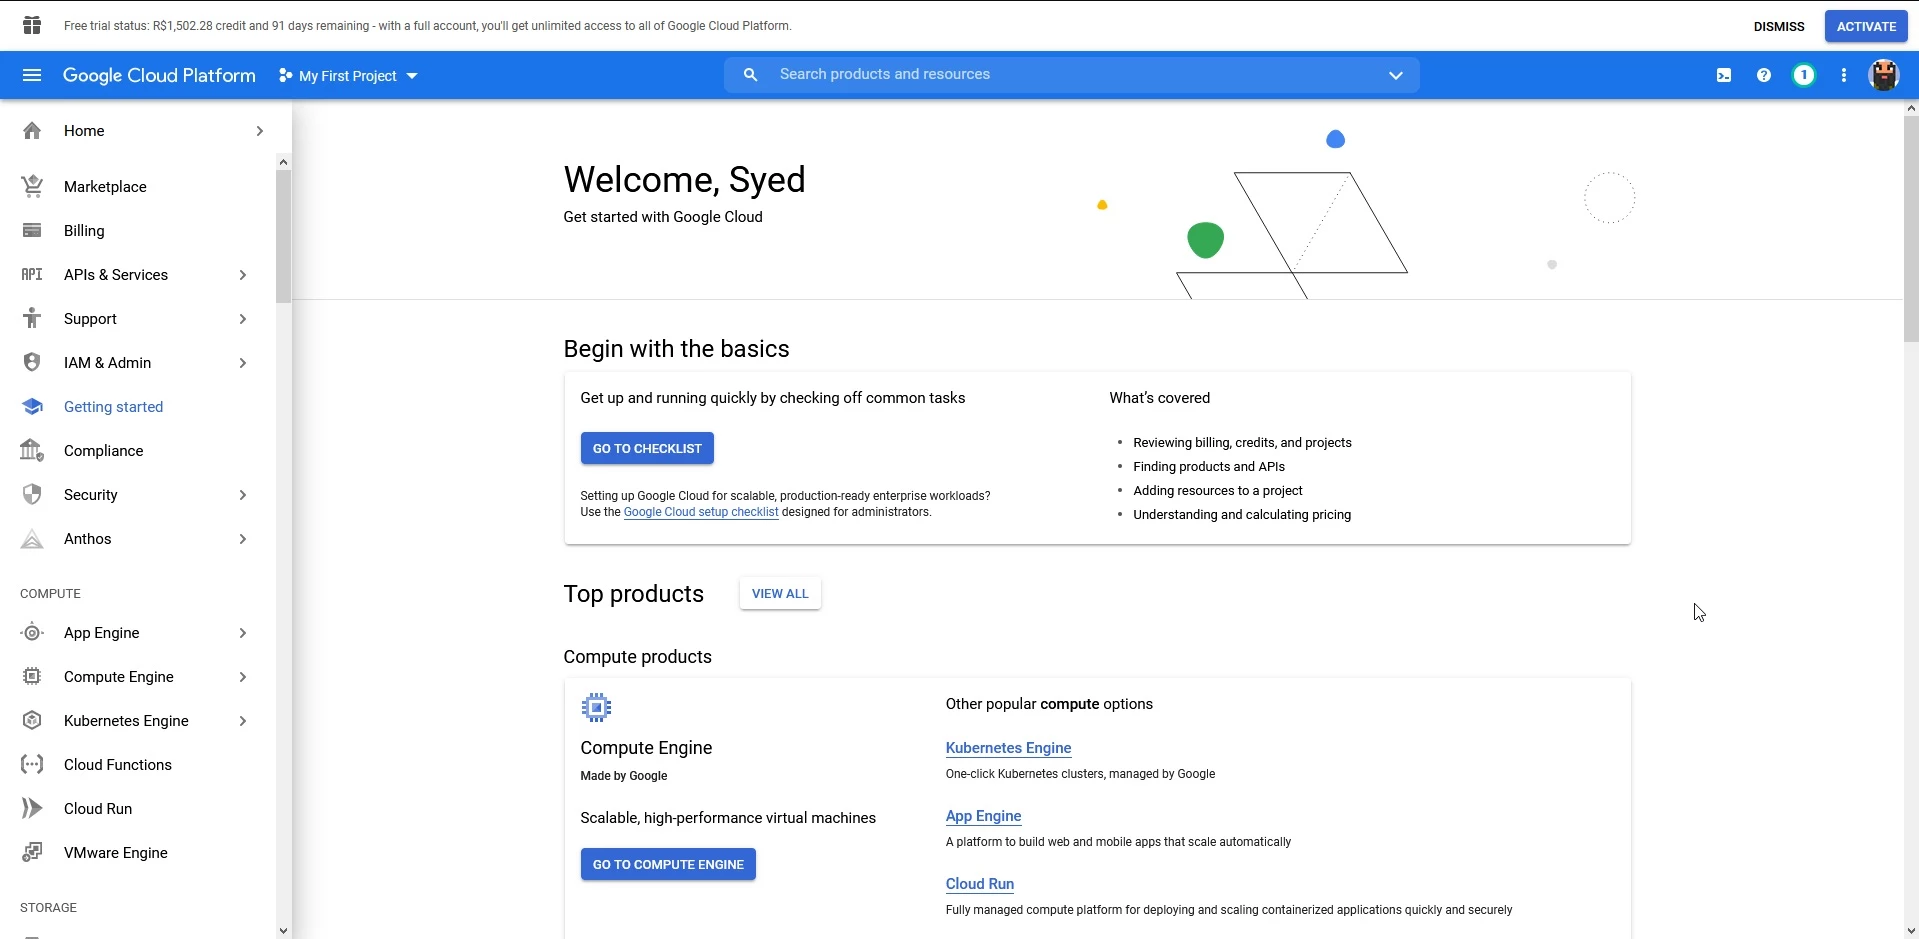Screen dimensions: 1919x939
Task: Click the sidebar scroll down arrow
Action: pyautogui.click(x=284, y=930)
